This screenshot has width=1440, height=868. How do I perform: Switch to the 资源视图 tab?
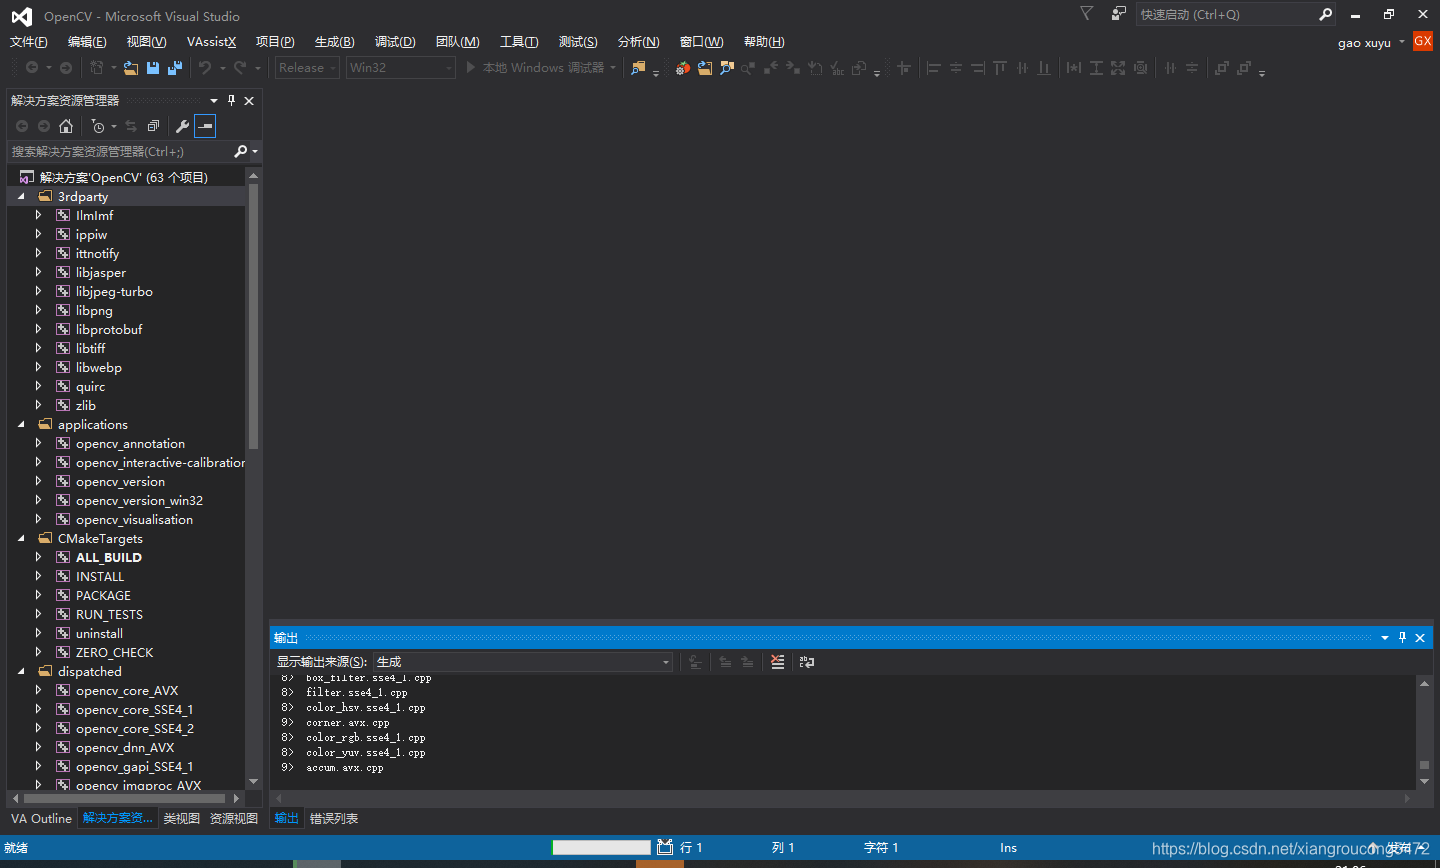[234, 818]
